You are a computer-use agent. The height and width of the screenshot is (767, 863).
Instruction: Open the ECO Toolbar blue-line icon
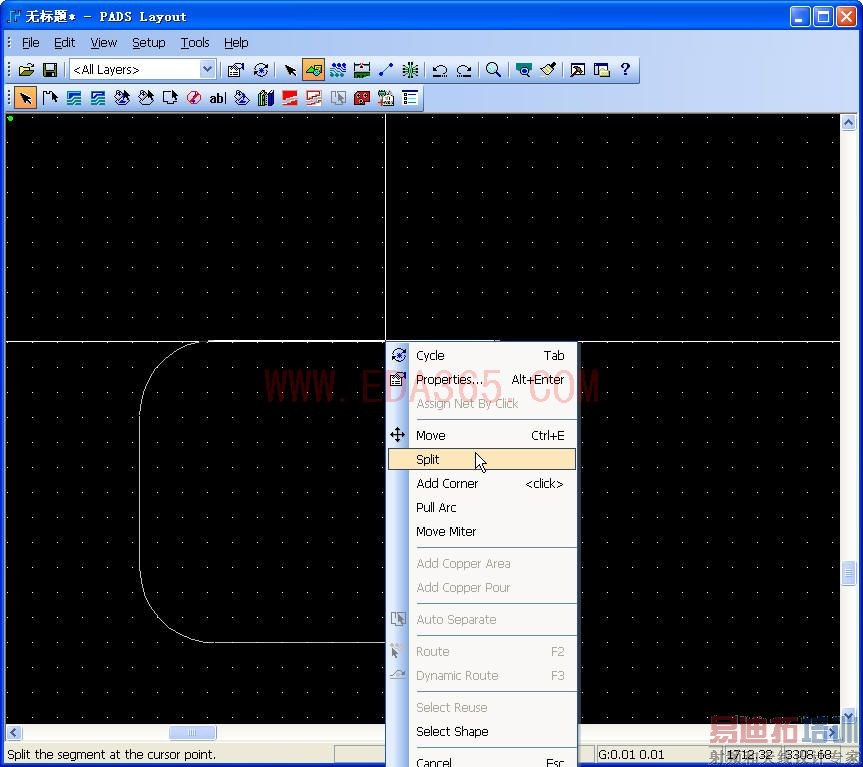click(386, 70)
